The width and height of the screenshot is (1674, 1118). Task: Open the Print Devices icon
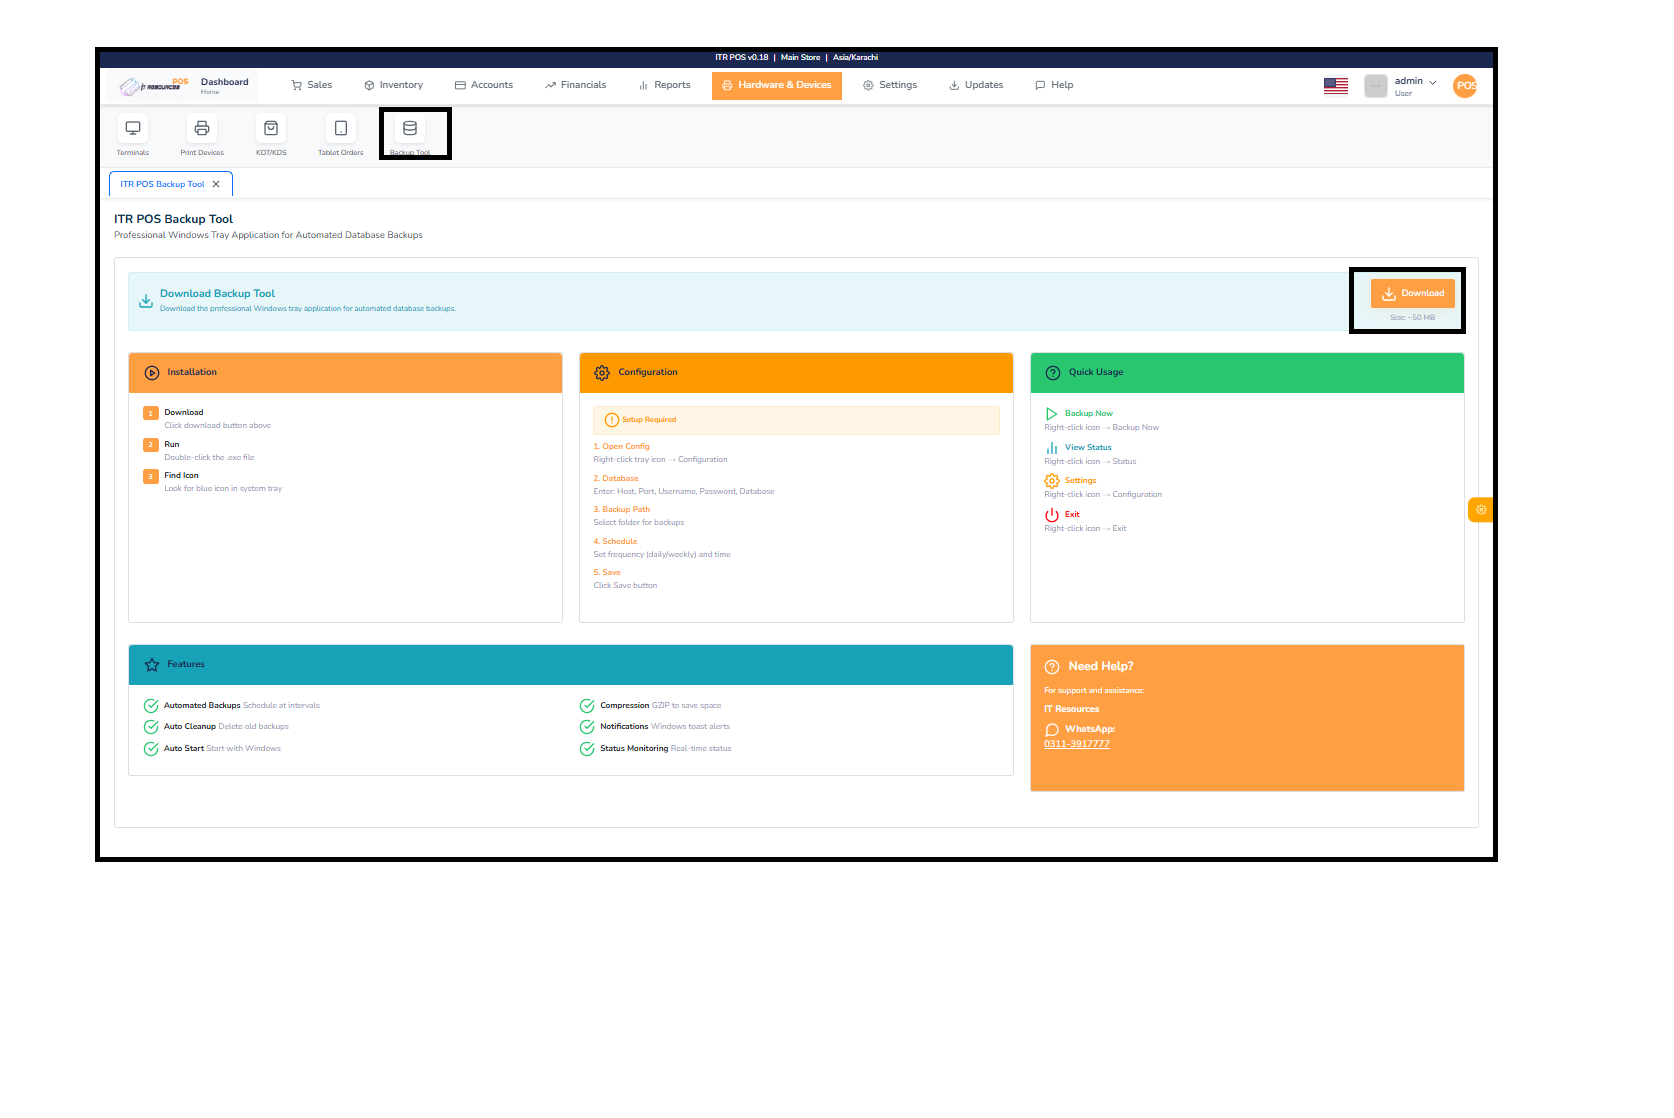click(x=202, y=128)
